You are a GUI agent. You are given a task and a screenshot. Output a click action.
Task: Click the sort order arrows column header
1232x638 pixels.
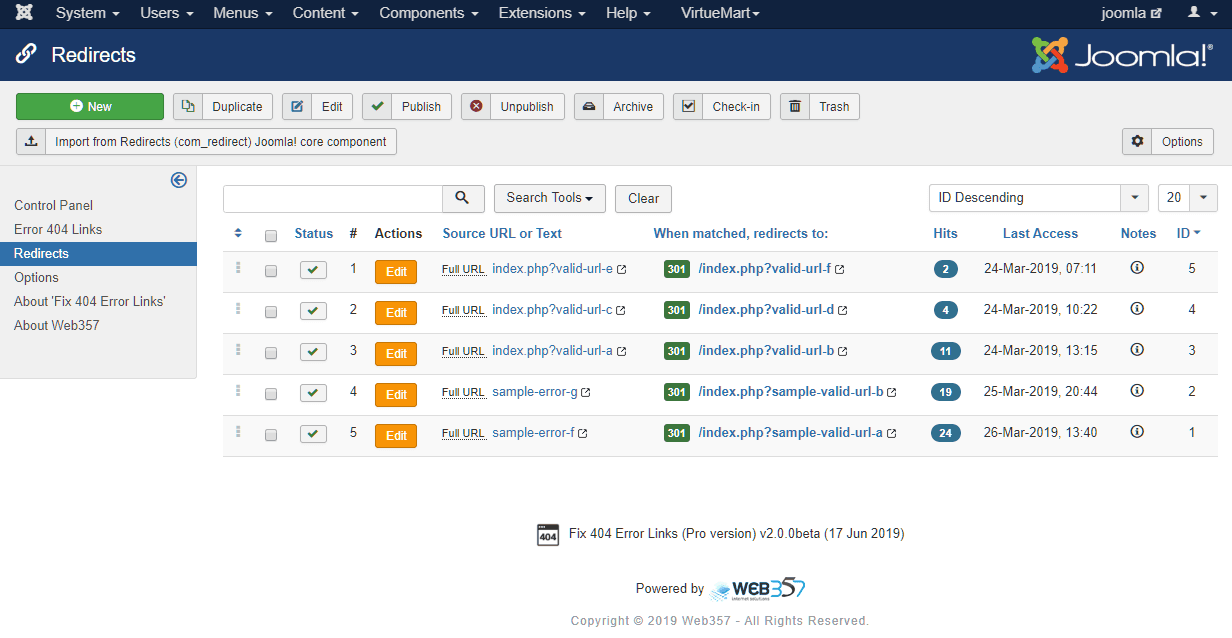pos(238,234)
